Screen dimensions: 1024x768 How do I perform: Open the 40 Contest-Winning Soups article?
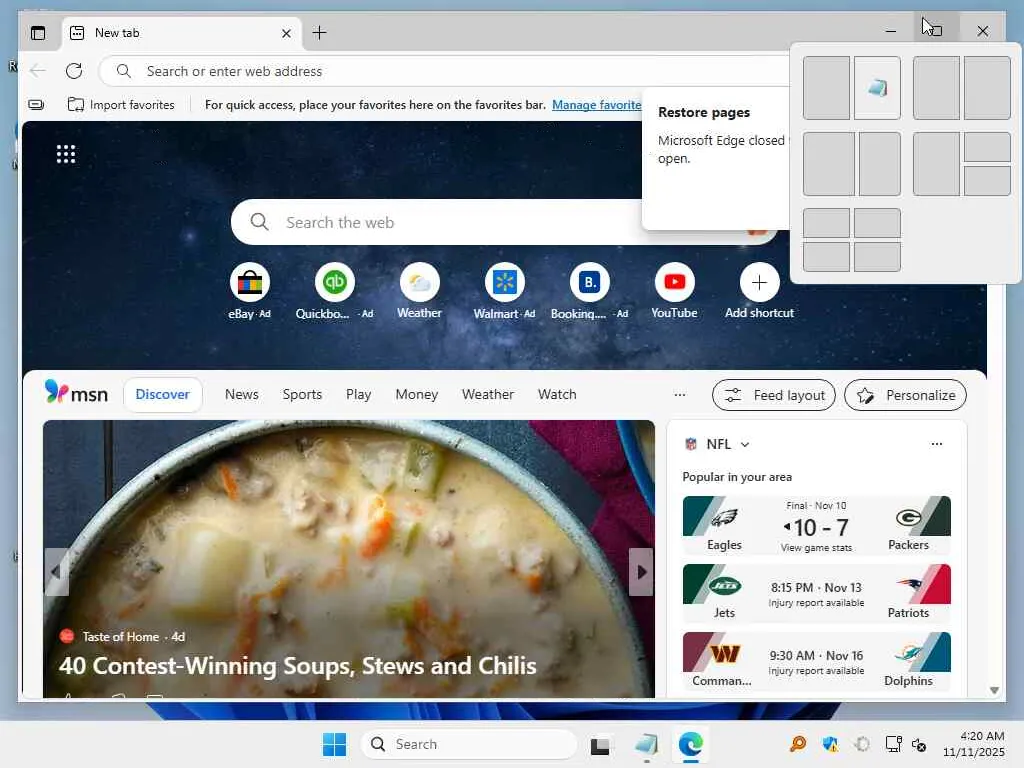(298, 665)
